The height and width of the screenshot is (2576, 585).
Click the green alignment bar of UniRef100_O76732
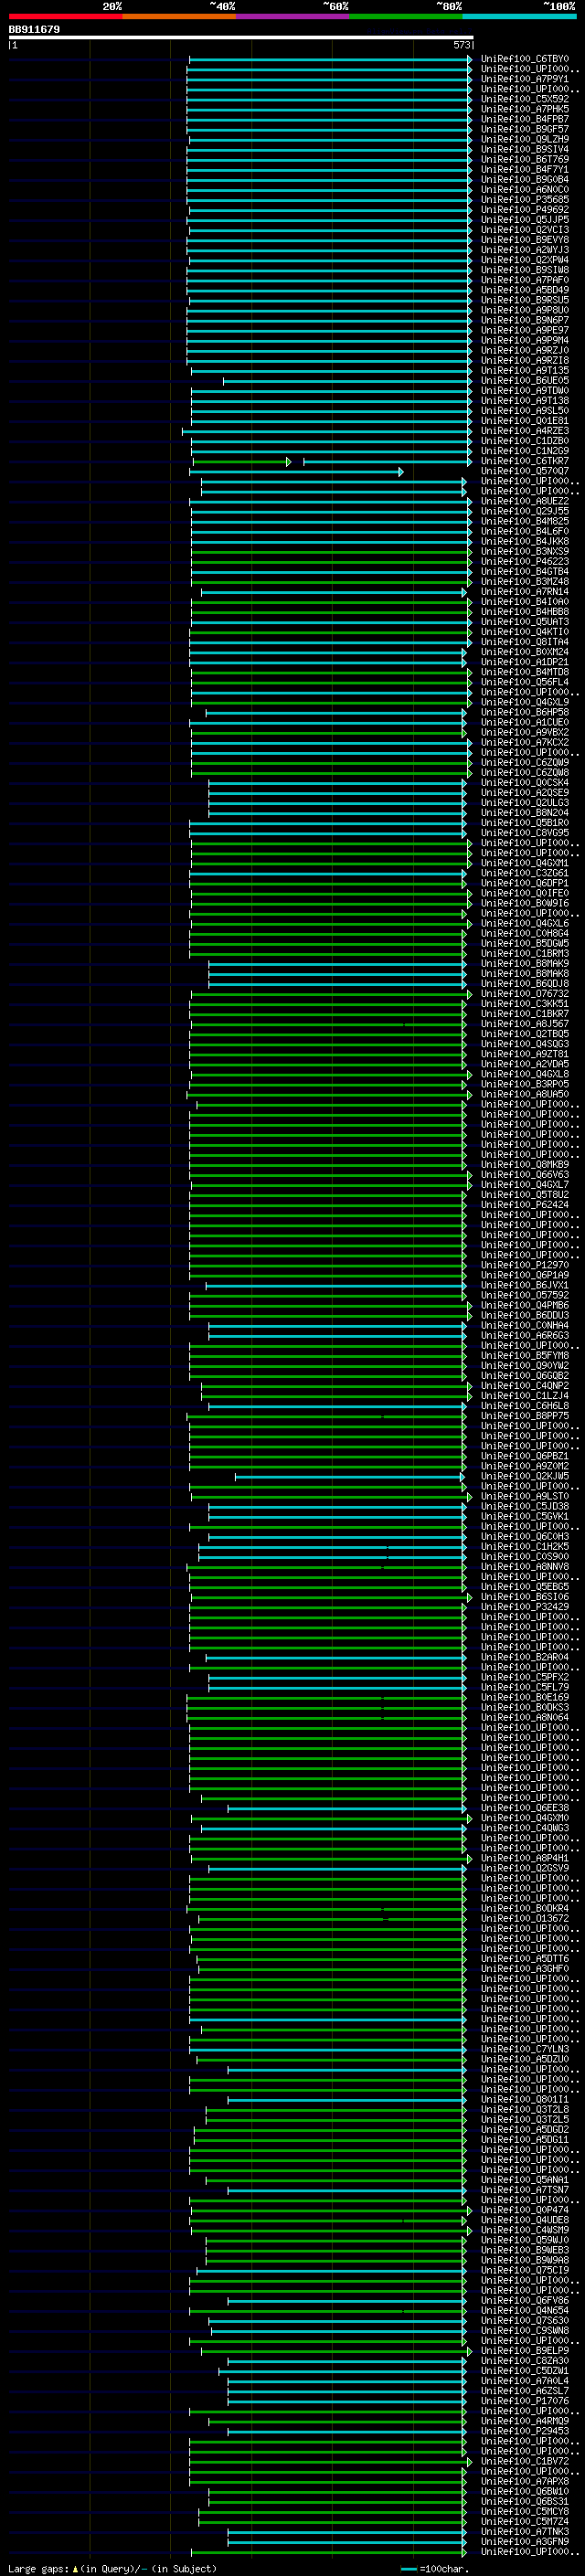pyautogui.click(x=331, y=994)
